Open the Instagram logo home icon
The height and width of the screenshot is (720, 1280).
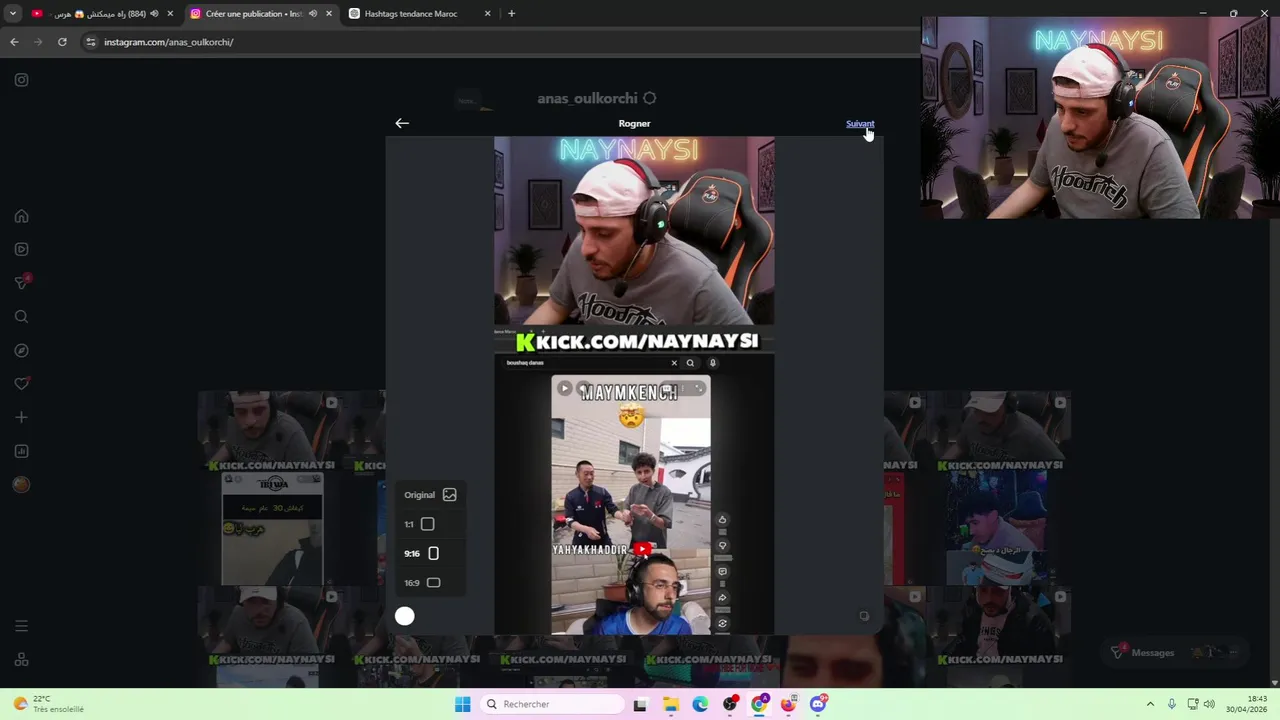click(21, 80)
